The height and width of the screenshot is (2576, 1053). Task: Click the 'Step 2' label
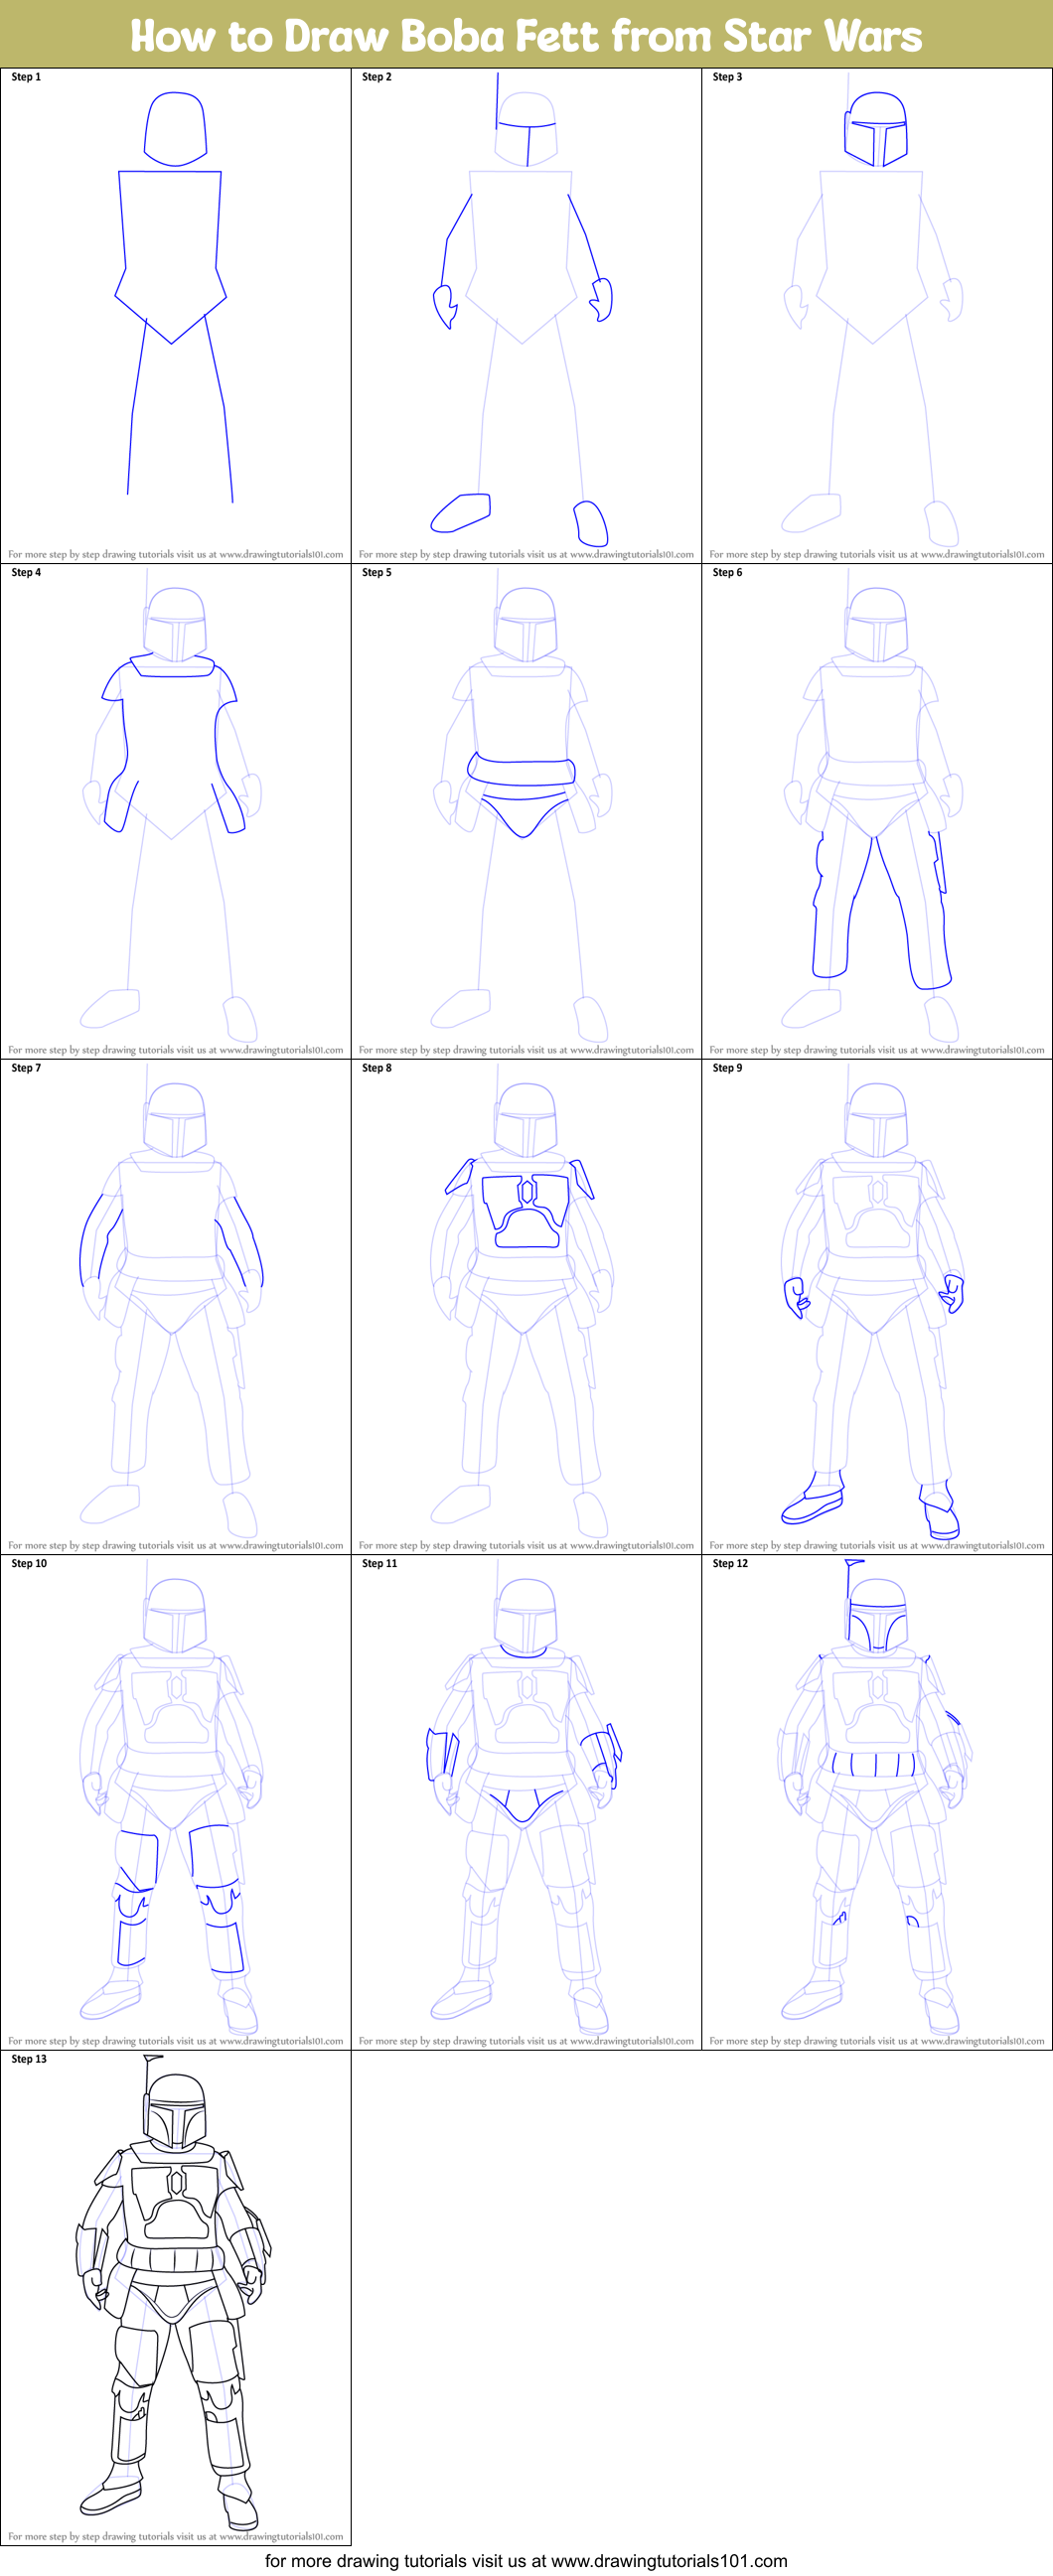(x=377, y=77)
